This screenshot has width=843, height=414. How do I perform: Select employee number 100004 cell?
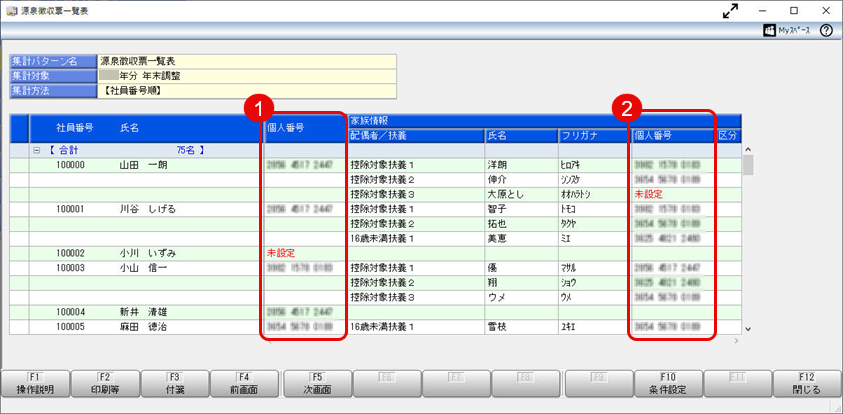pyautogui.click(x=70, y=312)
